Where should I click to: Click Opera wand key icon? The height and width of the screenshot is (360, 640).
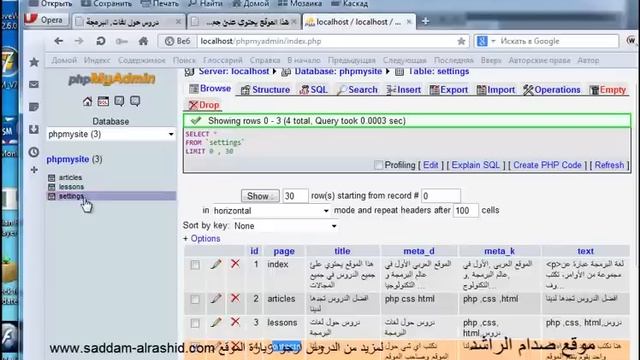pos(122,41)
